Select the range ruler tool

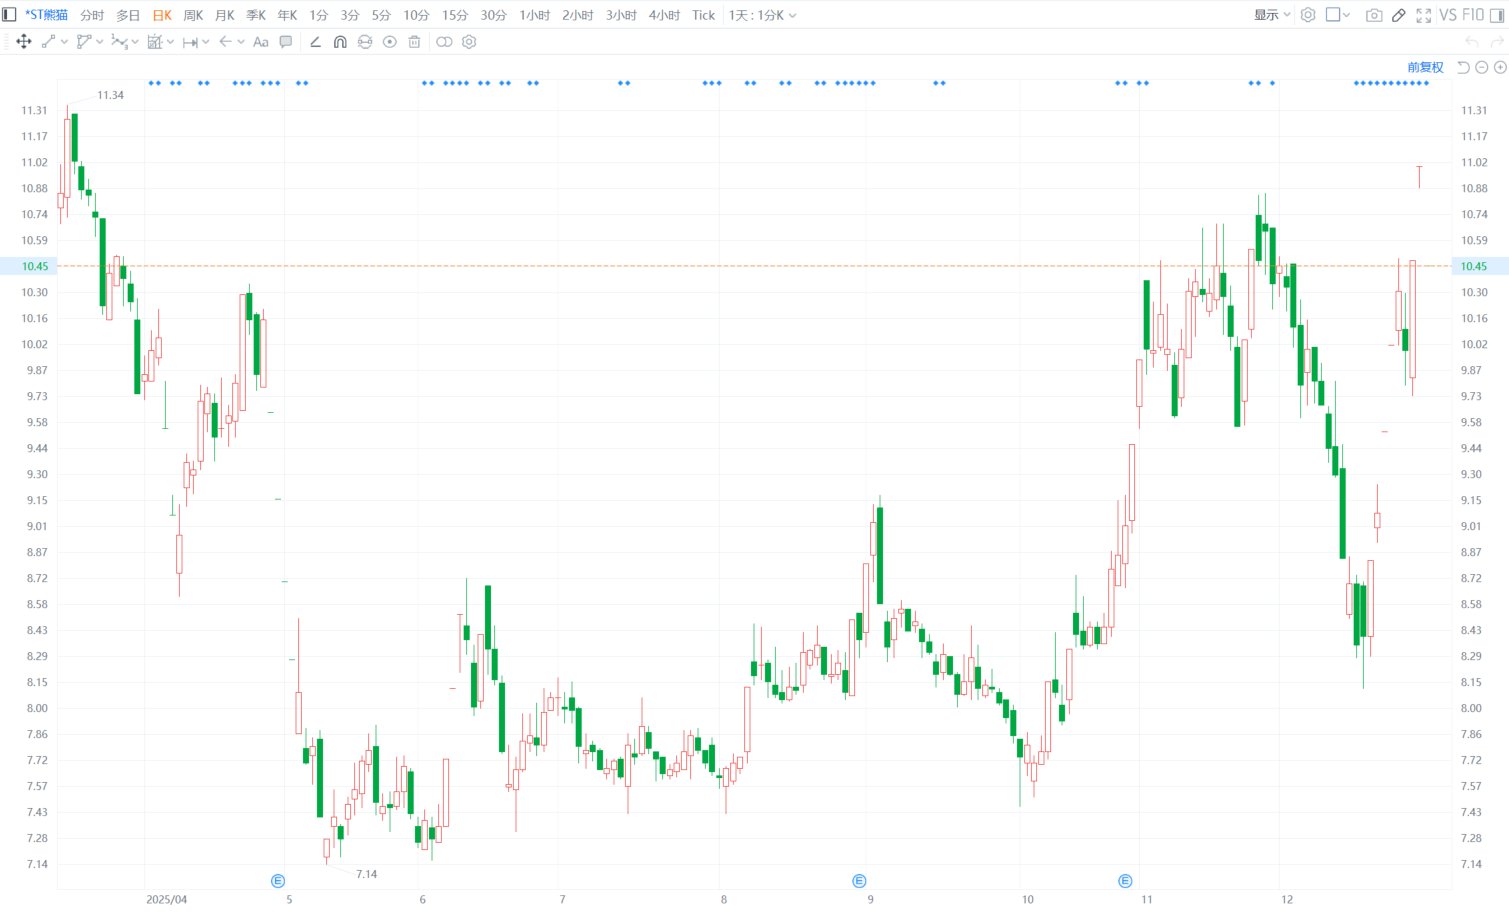coord(190,42)
